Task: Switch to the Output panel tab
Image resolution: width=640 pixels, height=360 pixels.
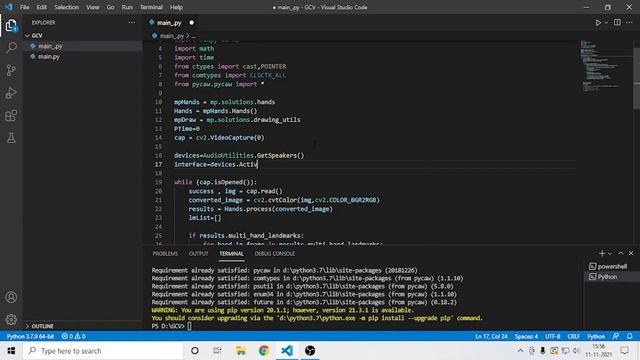Action: [199, 253]
